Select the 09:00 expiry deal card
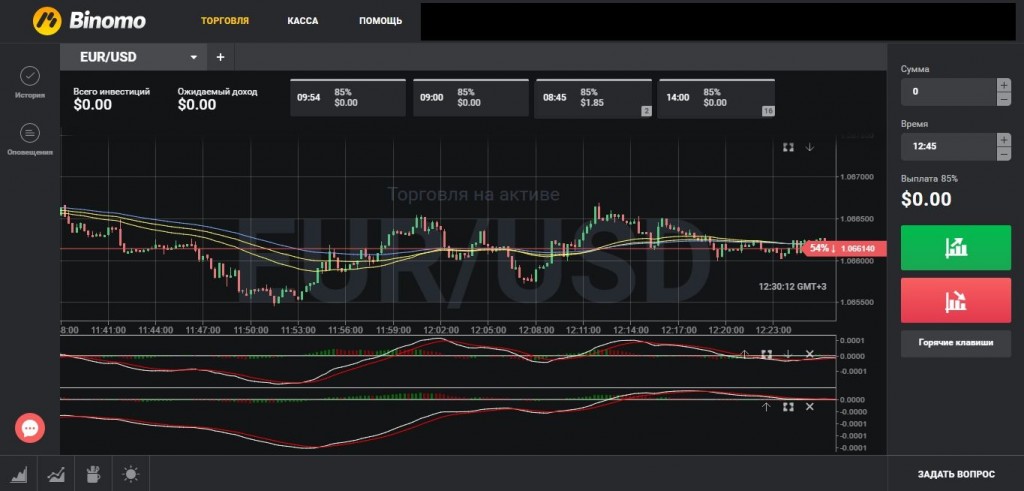This screenshot has width=1024, height=491. pos(471,98)
